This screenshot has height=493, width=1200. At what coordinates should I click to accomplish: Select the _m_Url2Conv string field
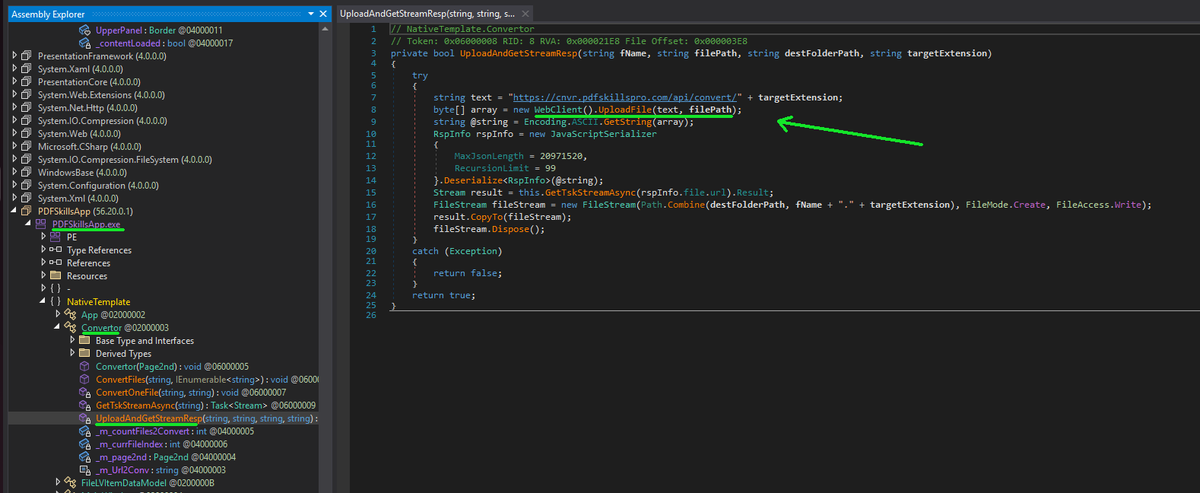pos(160,469)
